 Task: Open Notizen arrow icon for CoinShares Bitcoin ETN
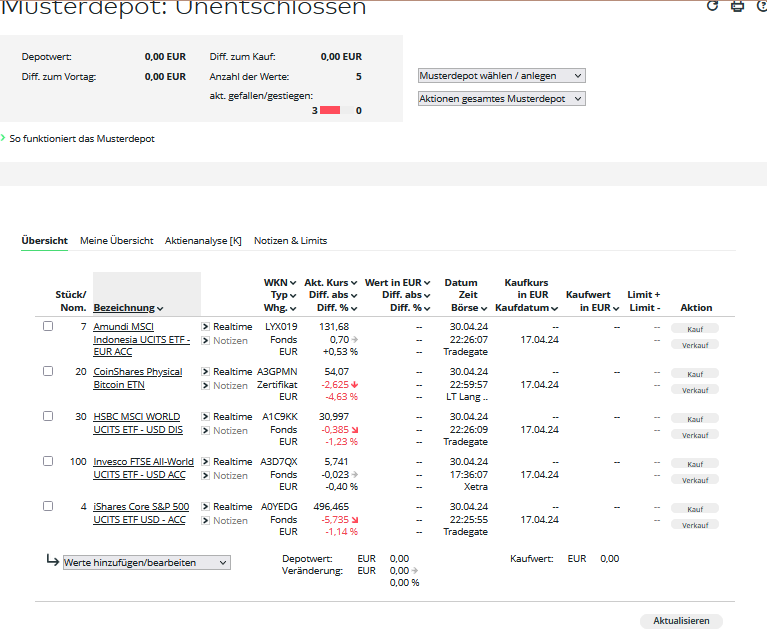coord(205,386)
